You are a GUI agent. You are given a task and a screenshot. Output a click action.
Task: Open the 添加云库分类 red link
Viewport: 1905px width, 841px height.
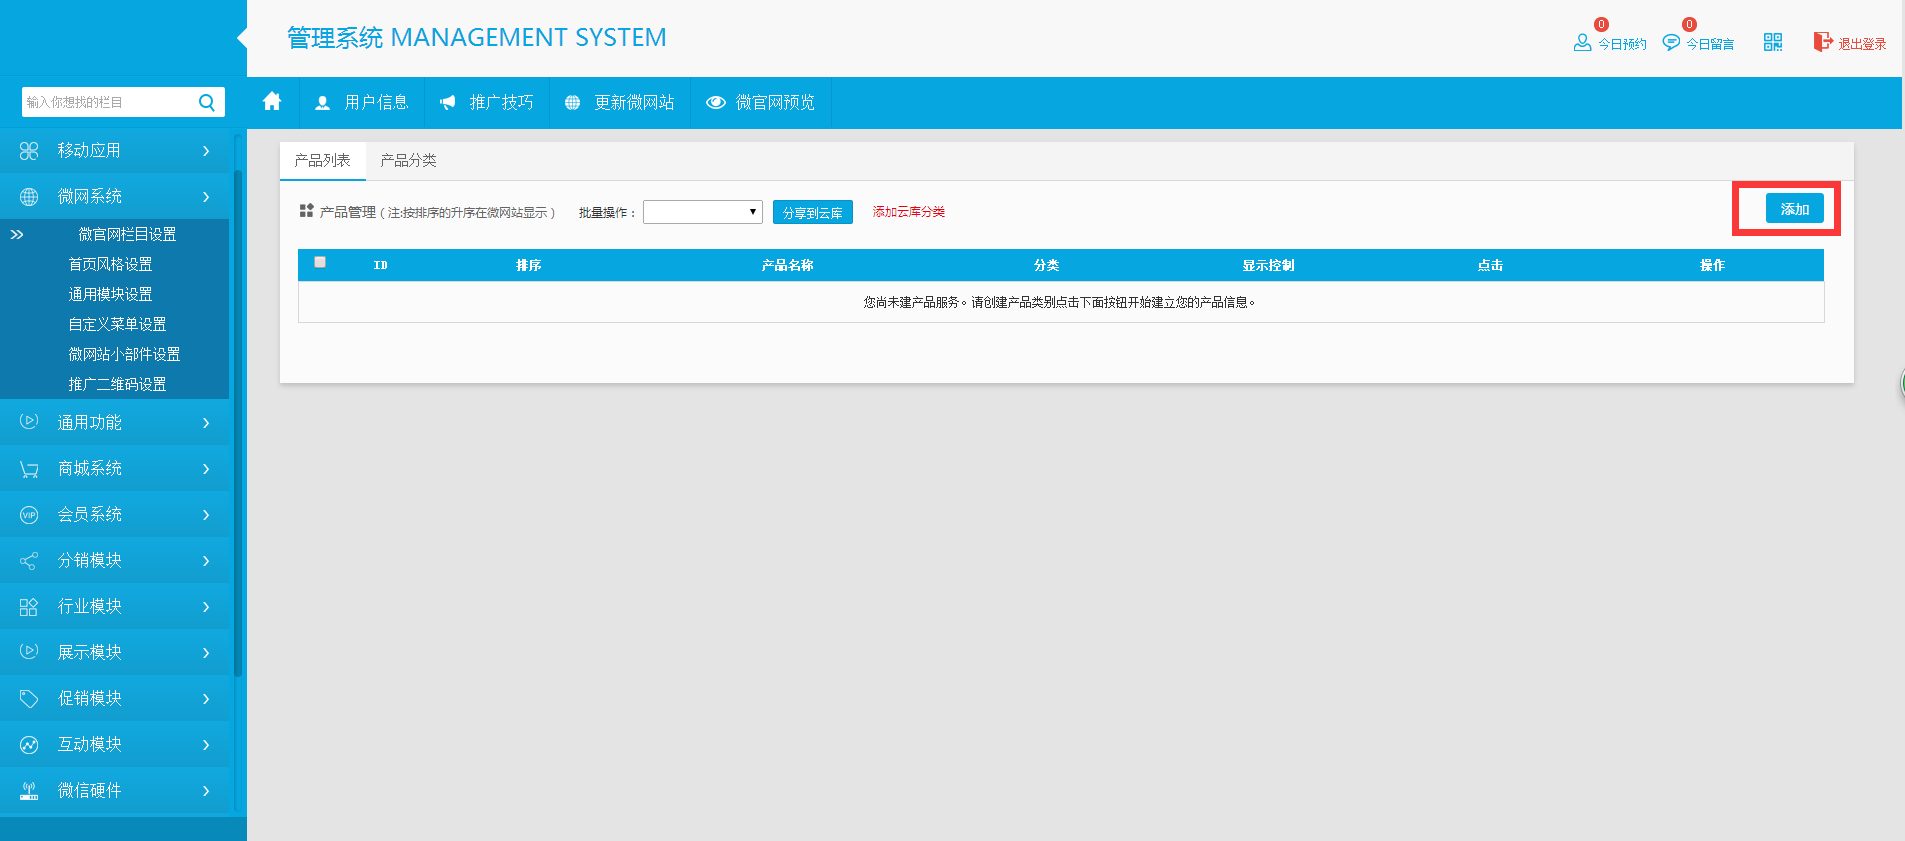[908, 212]
